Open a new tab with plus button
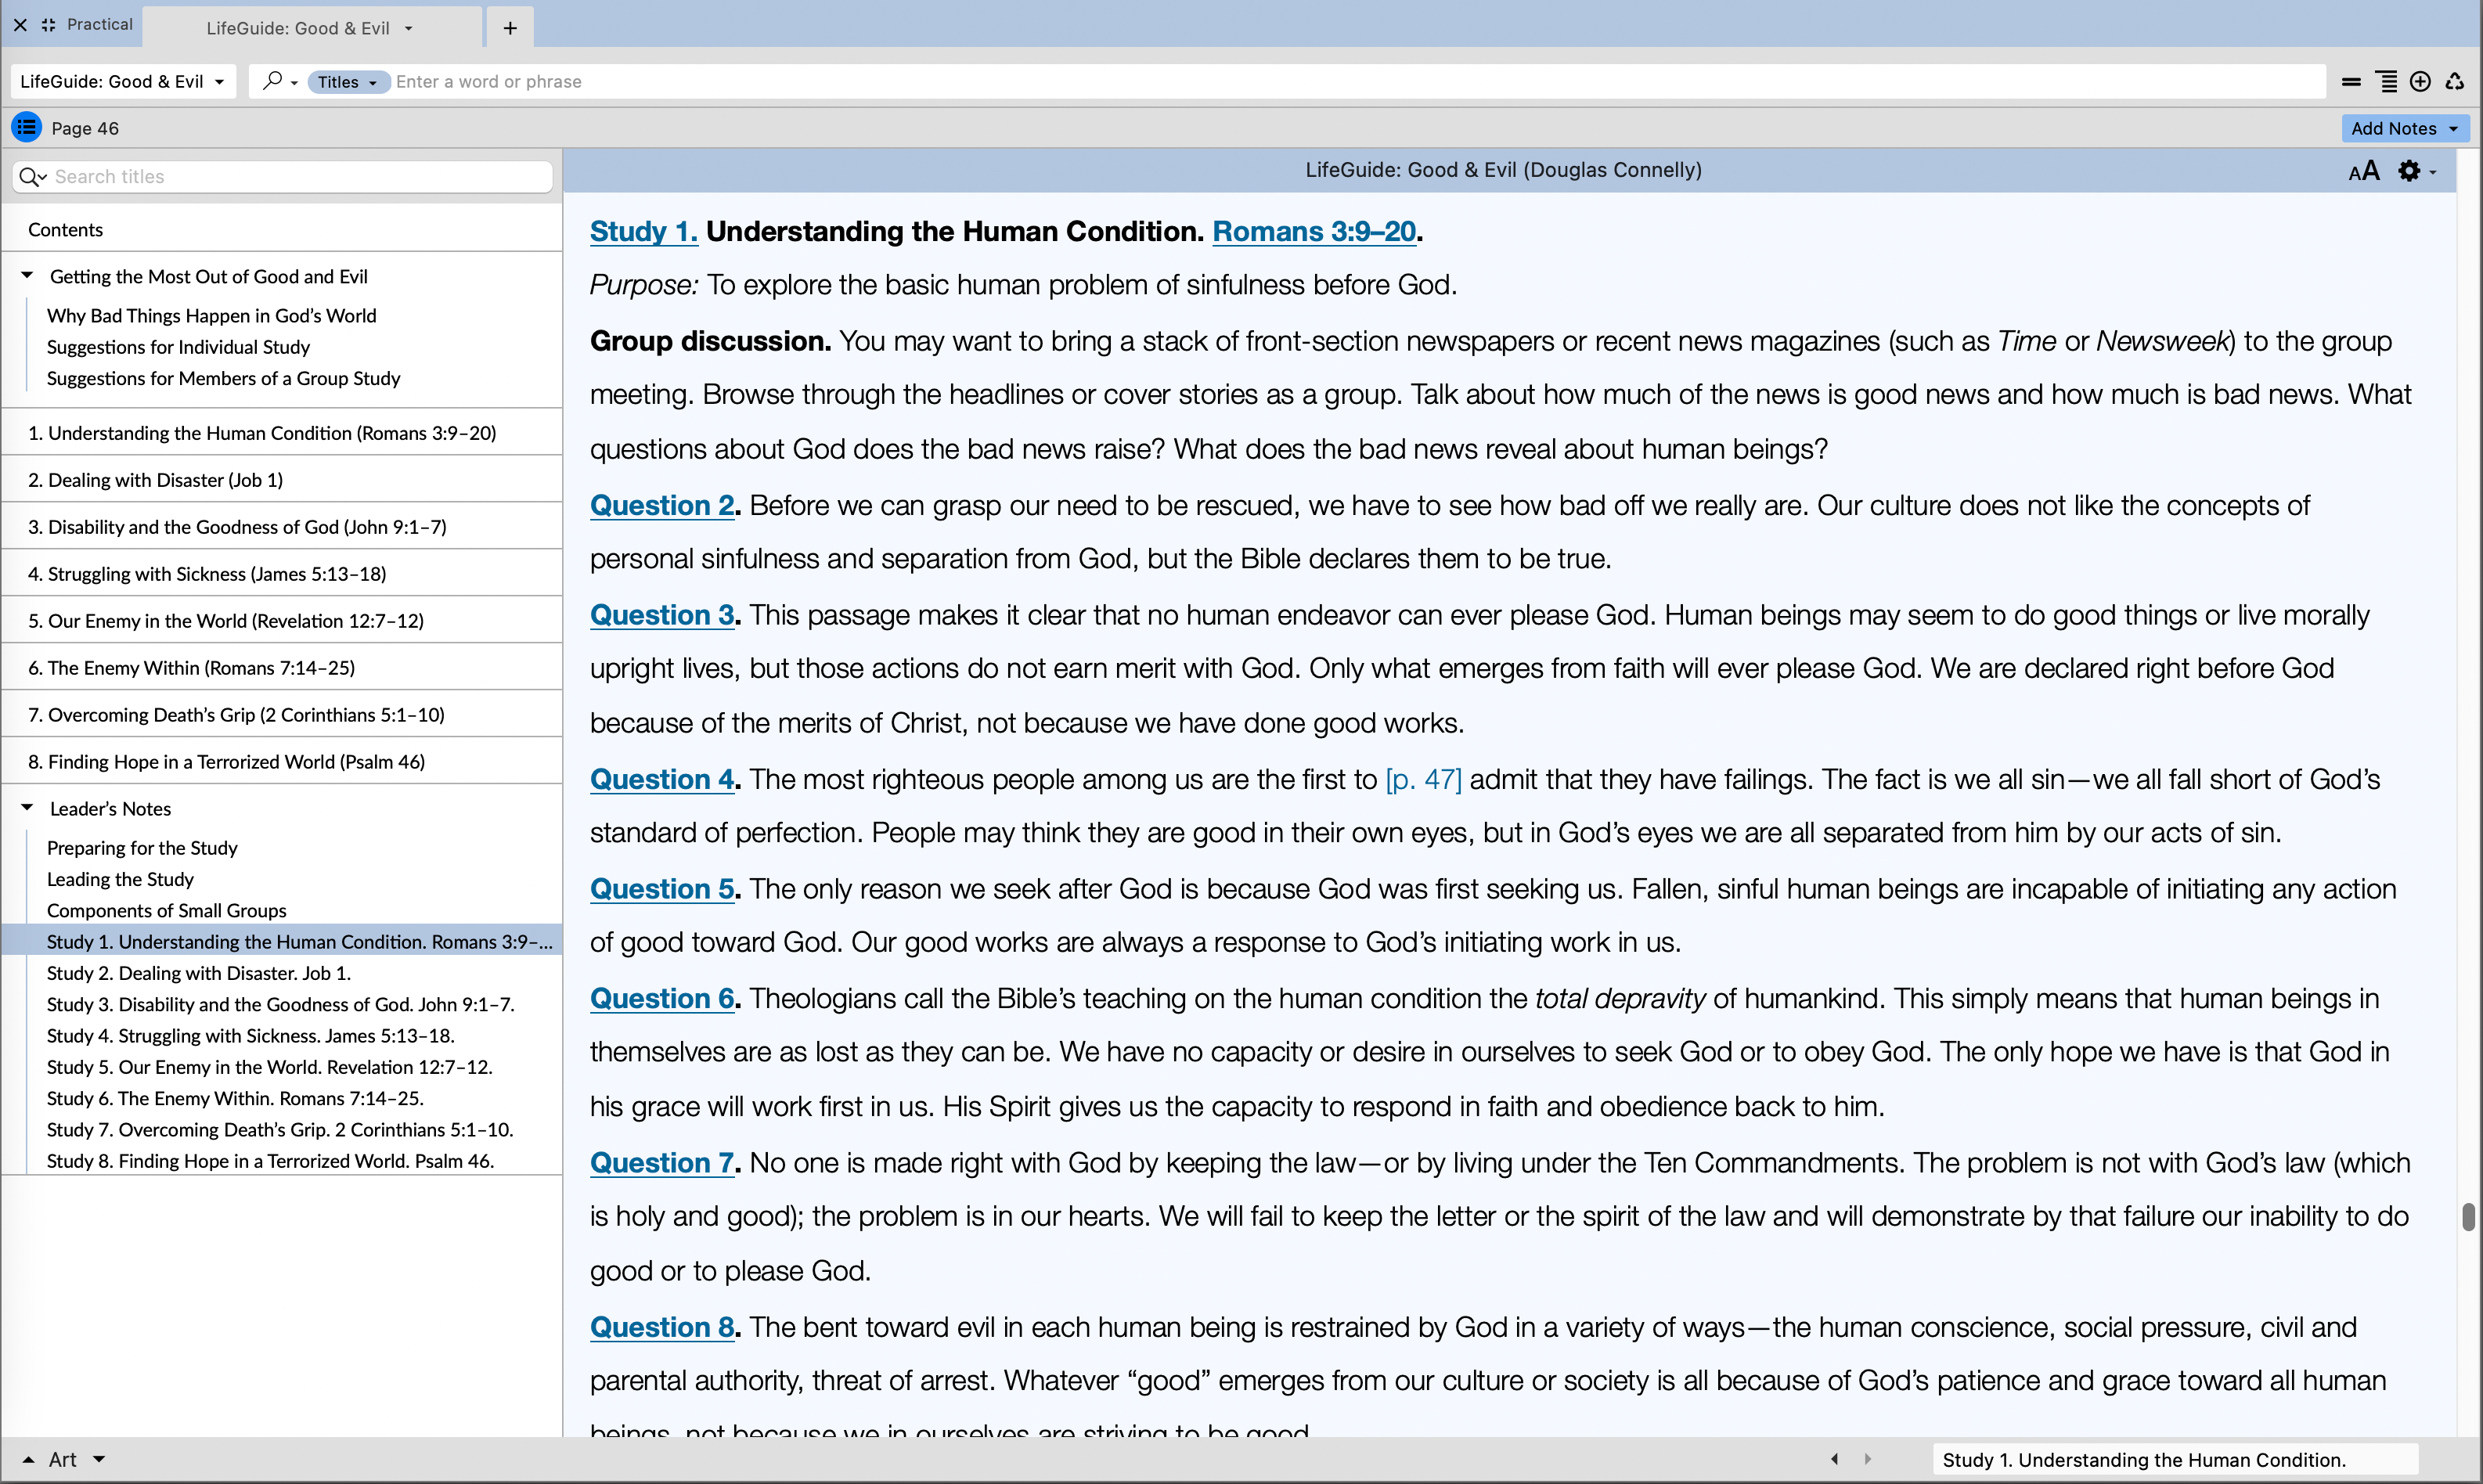Image resolution: width=2483 pixels, height=1484 pixels. click(x=510, y=28)
